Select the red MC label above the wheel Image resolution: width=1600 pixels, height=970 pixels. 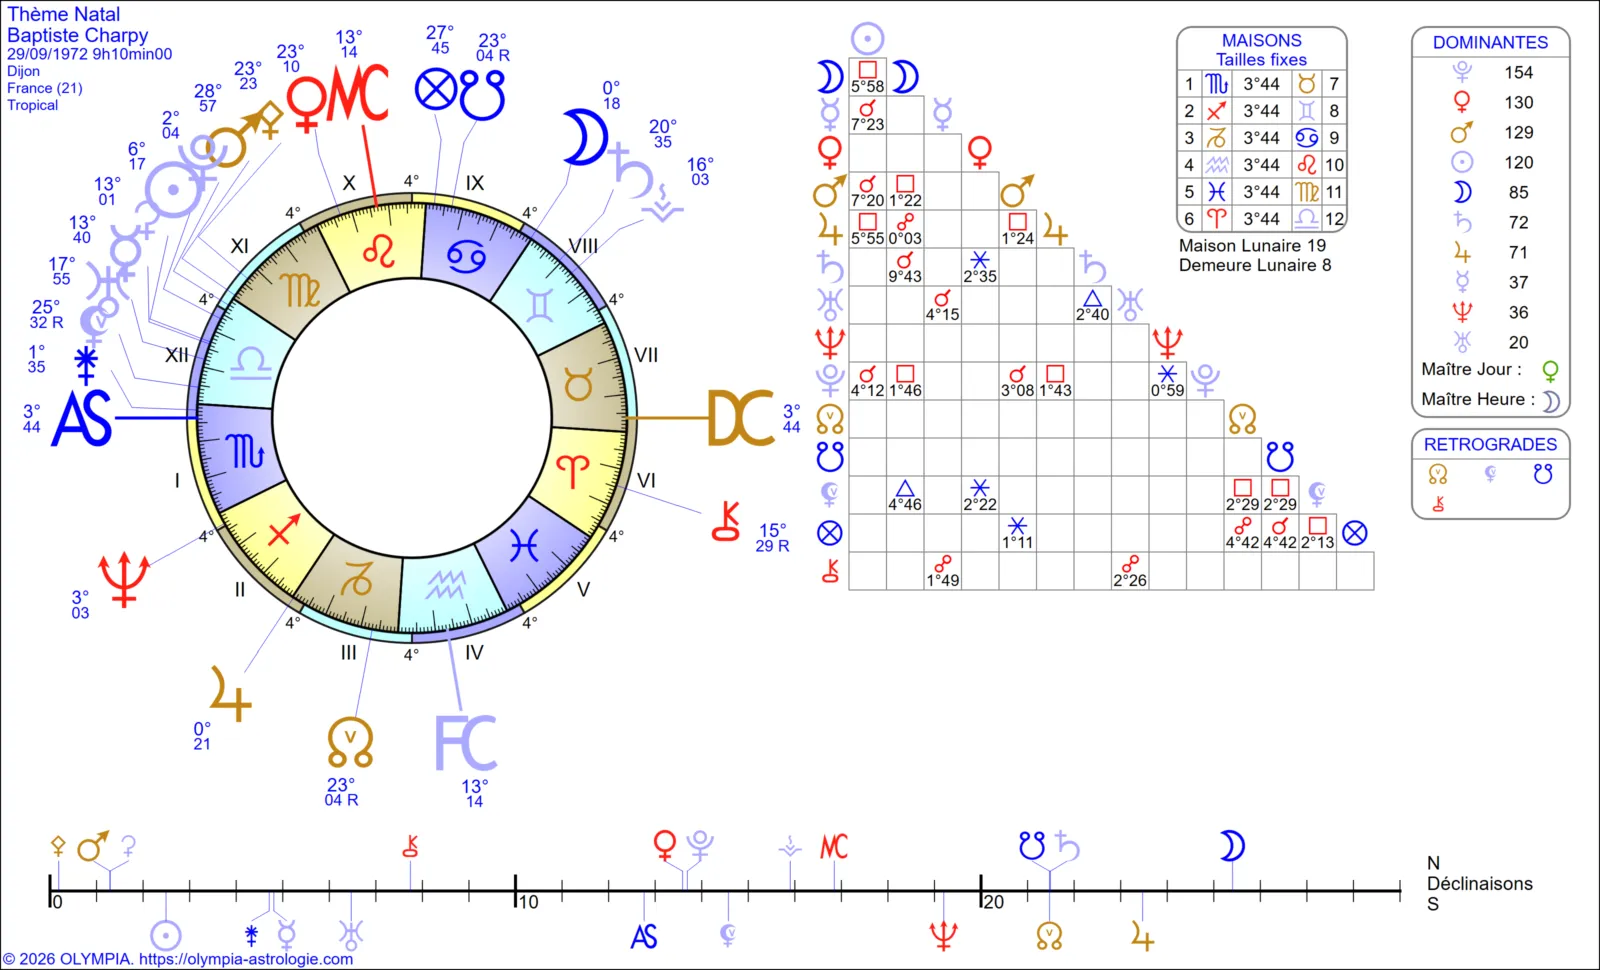[358, 96]
